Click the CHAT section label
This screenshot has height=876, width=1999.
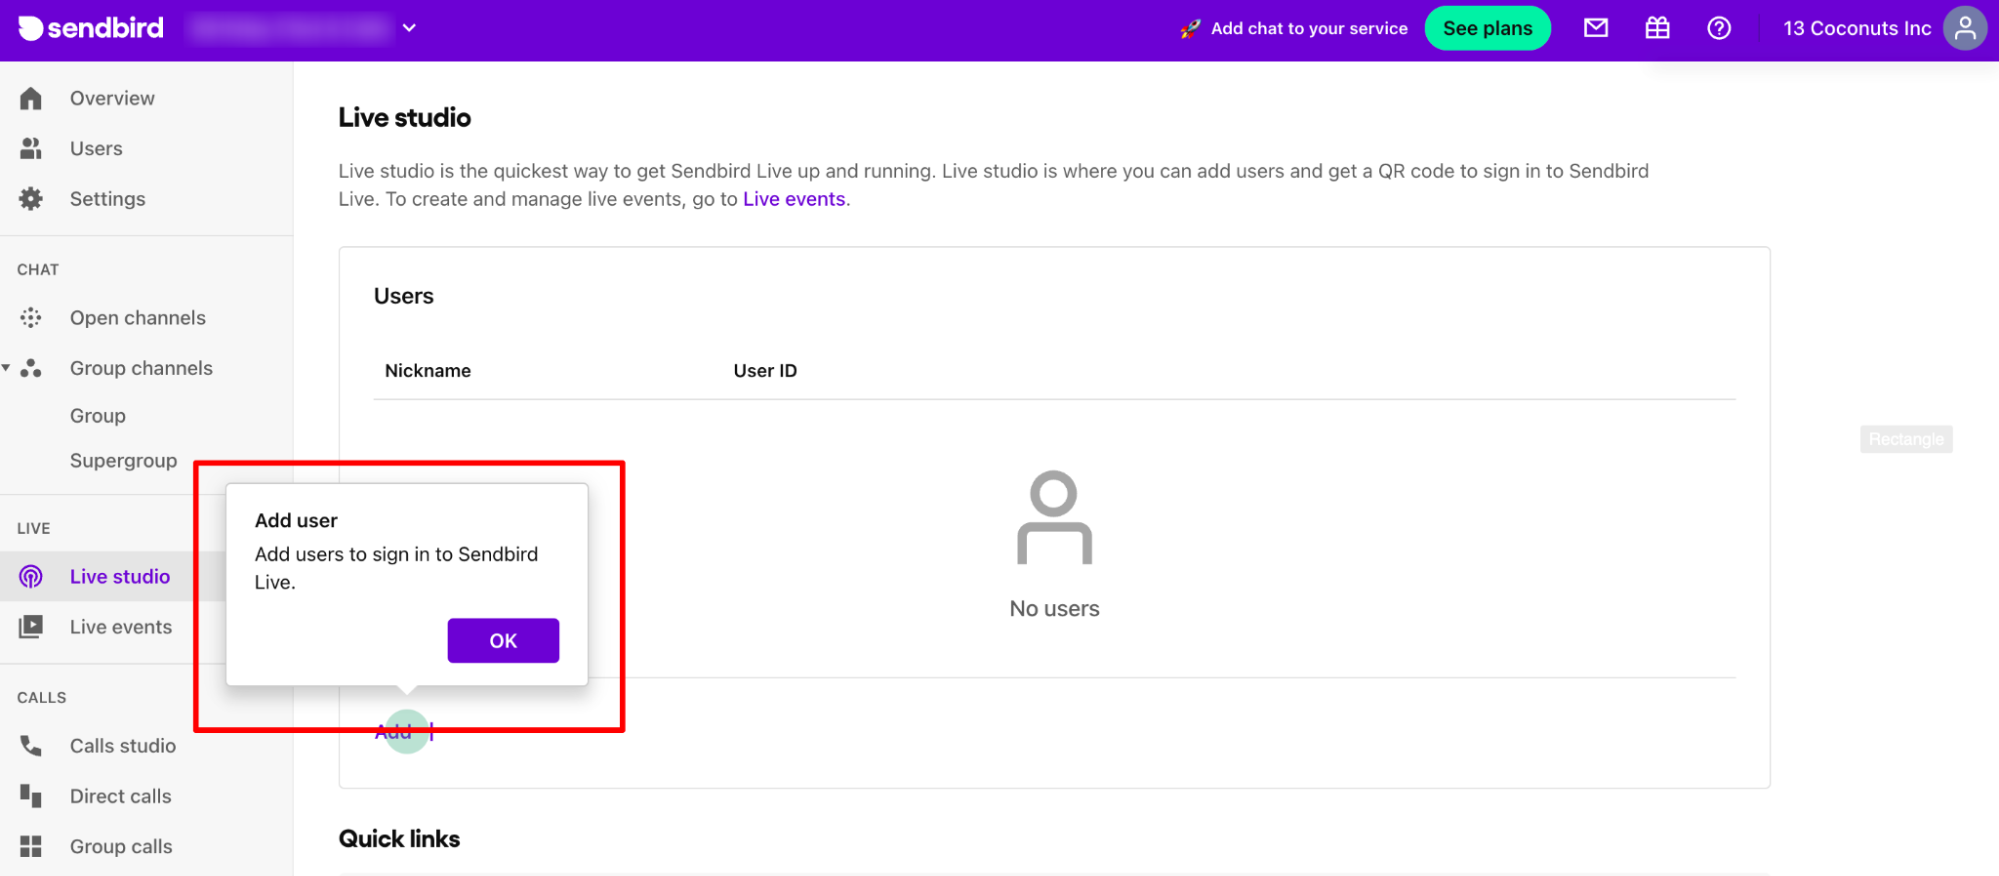(38, 270)
